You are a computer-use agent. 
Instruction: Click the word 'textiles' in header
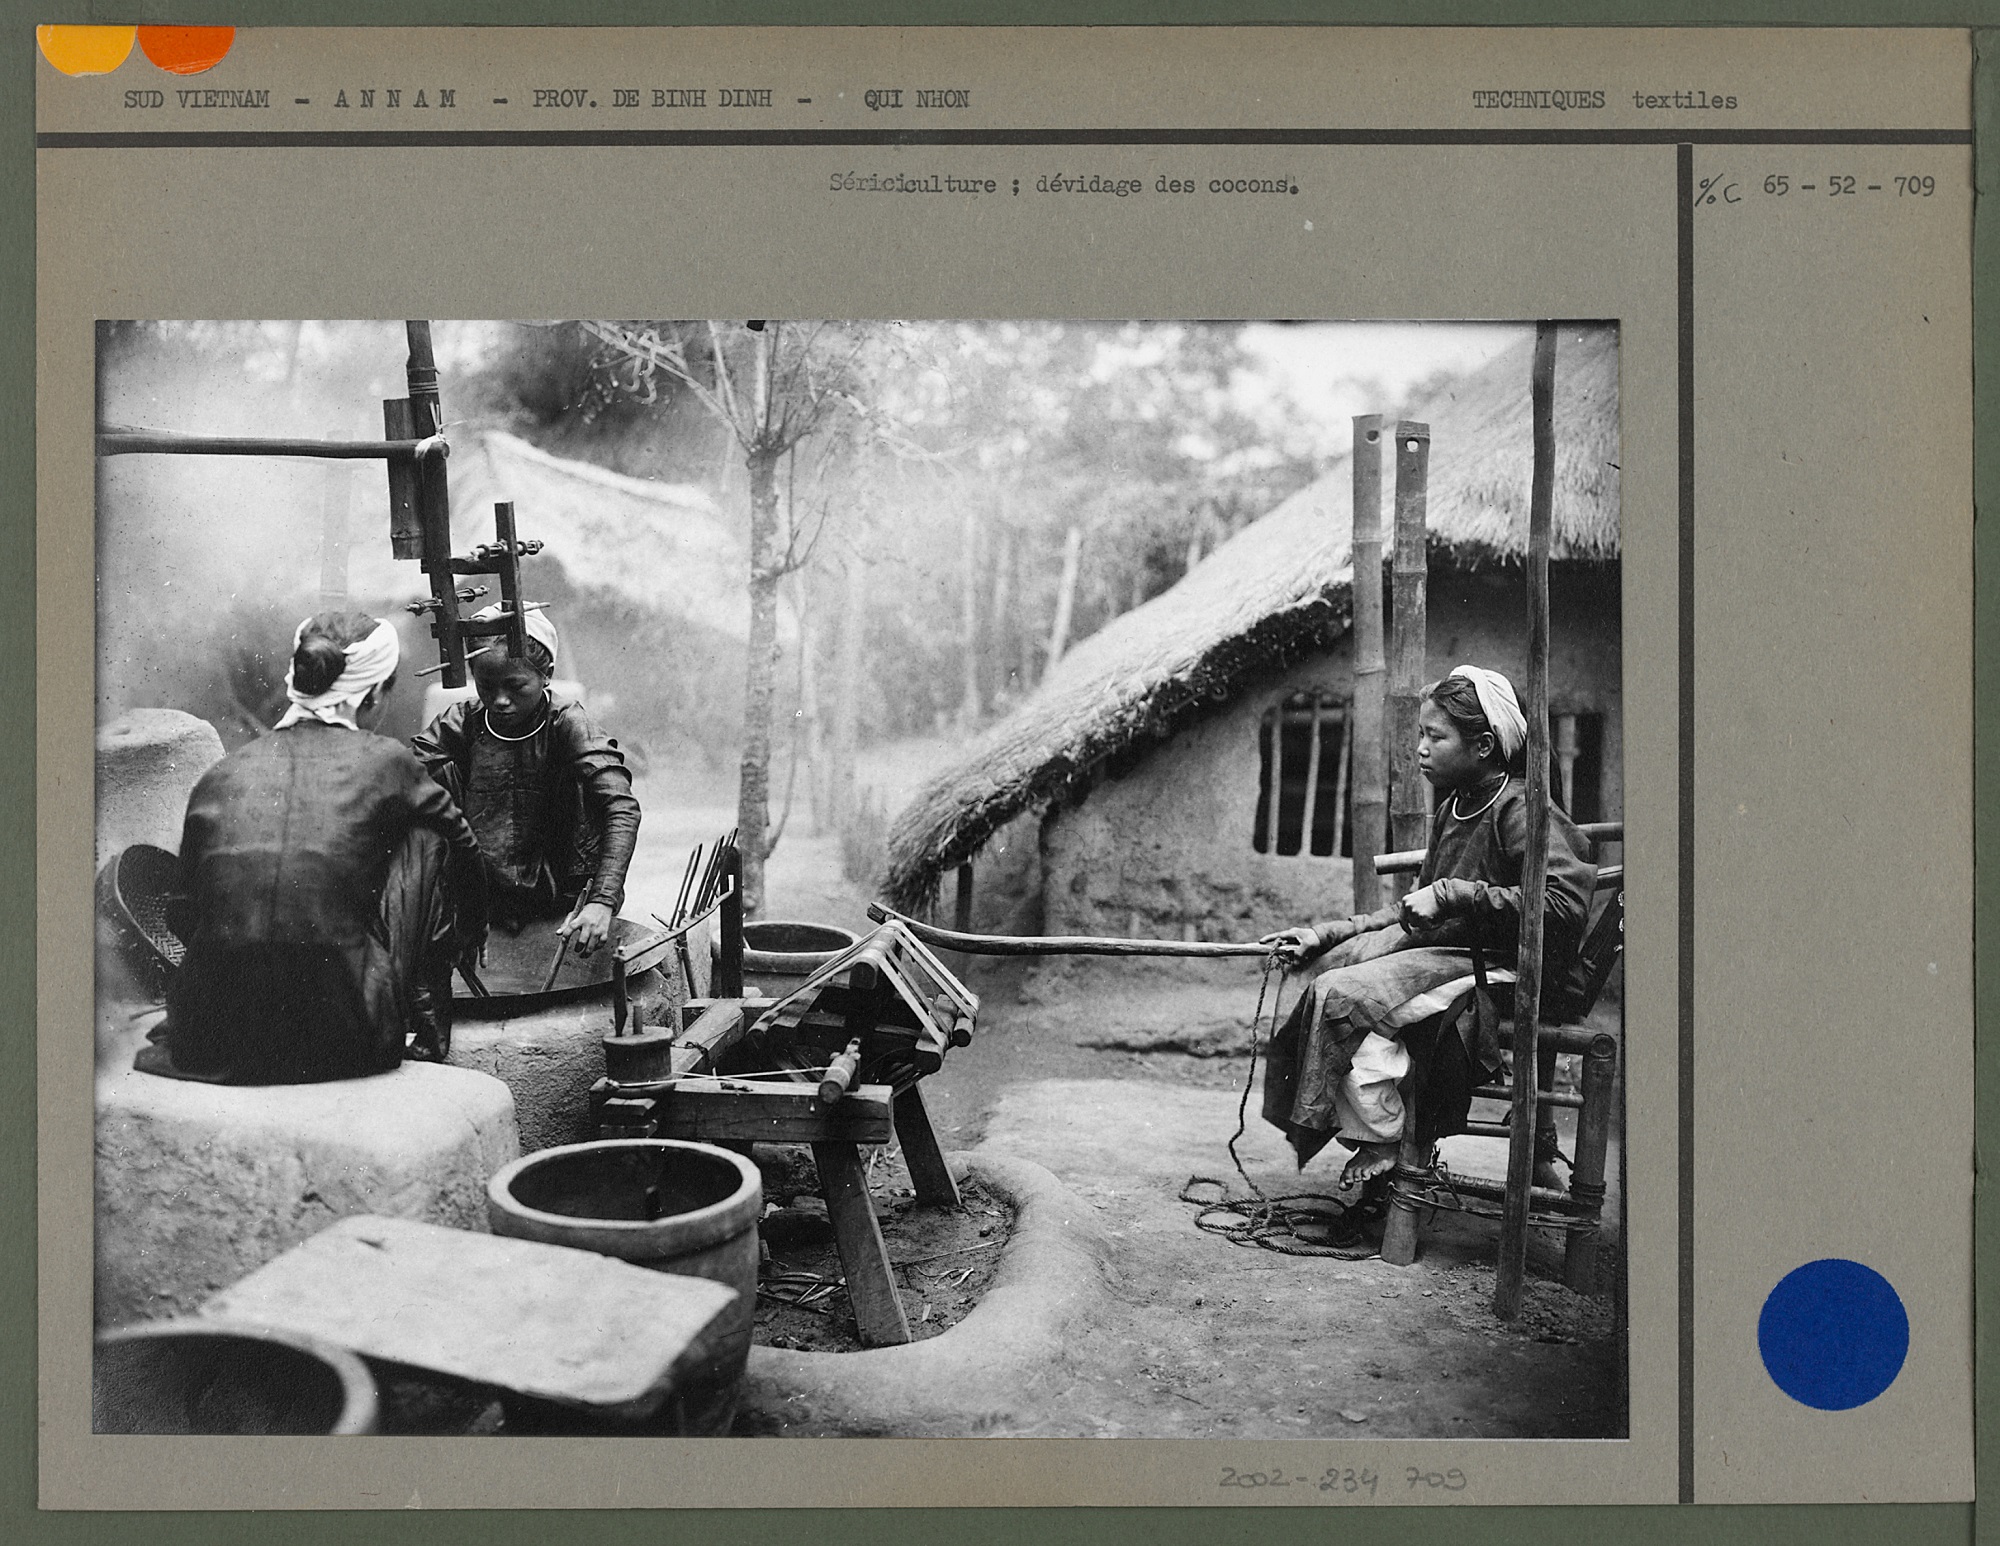[1684, 101]
